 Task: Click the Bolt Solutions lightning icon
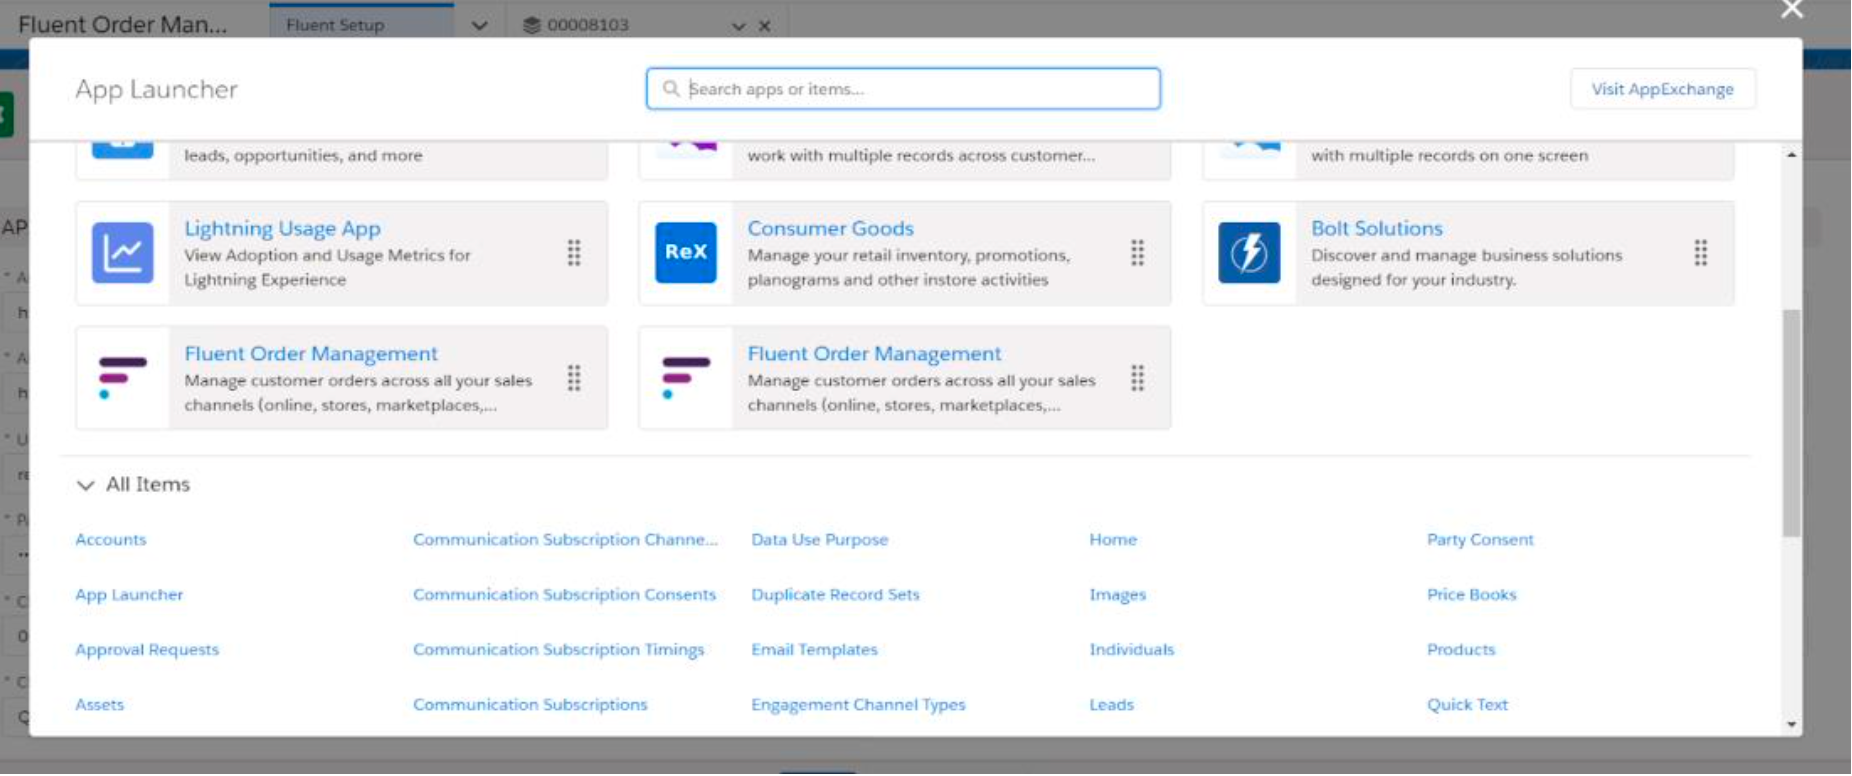click(1249, 253)
